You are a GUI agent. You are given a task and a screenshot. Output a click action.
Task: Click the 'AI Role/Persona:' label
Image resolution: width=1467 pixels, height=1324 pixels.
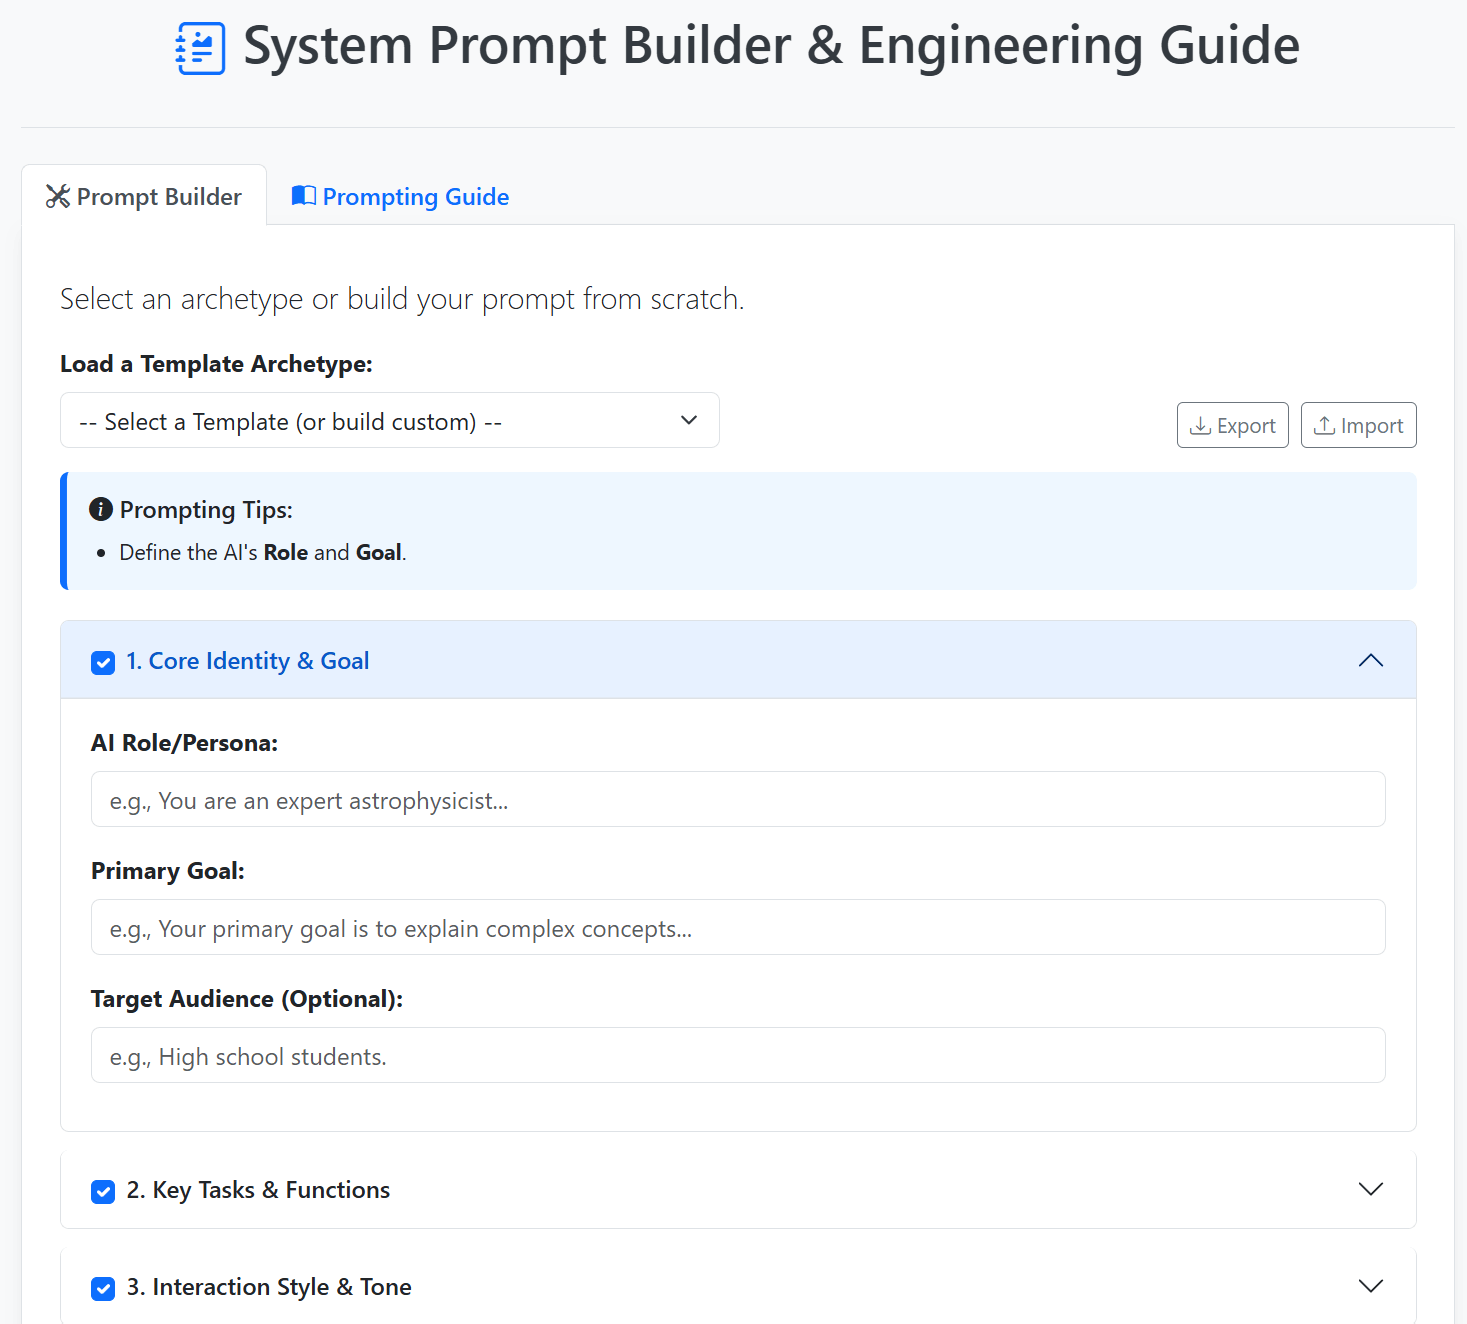coord(185,743)
